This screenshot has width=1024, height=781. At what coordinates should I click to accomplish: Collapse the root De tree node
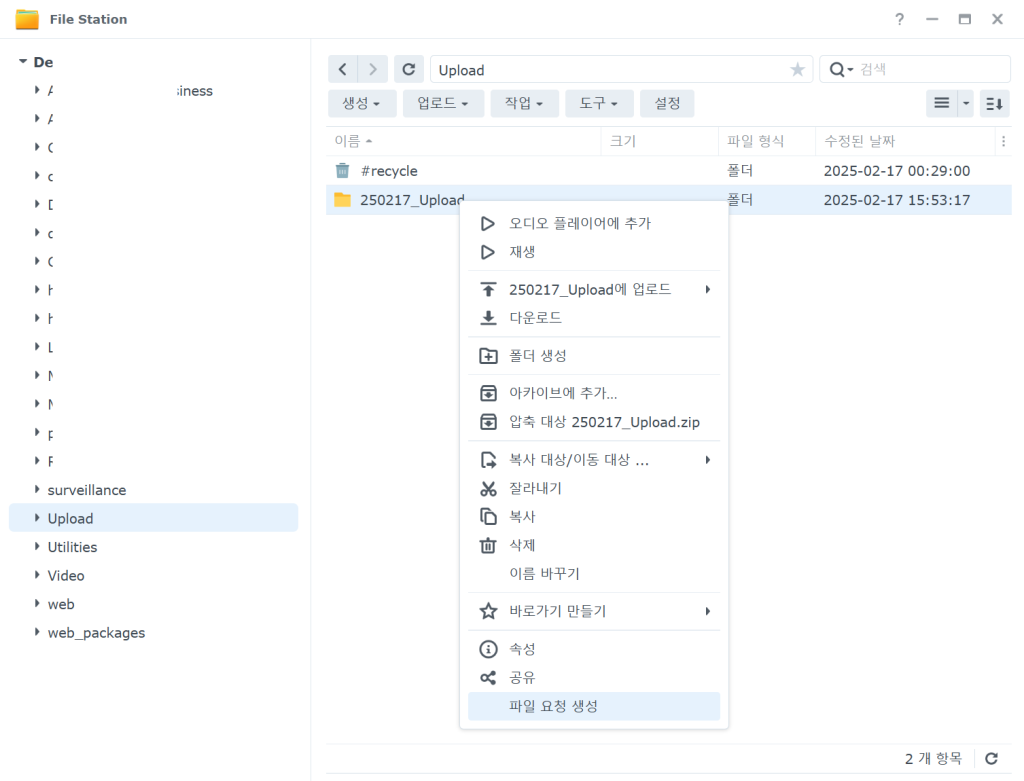click(x=23, y=61)
